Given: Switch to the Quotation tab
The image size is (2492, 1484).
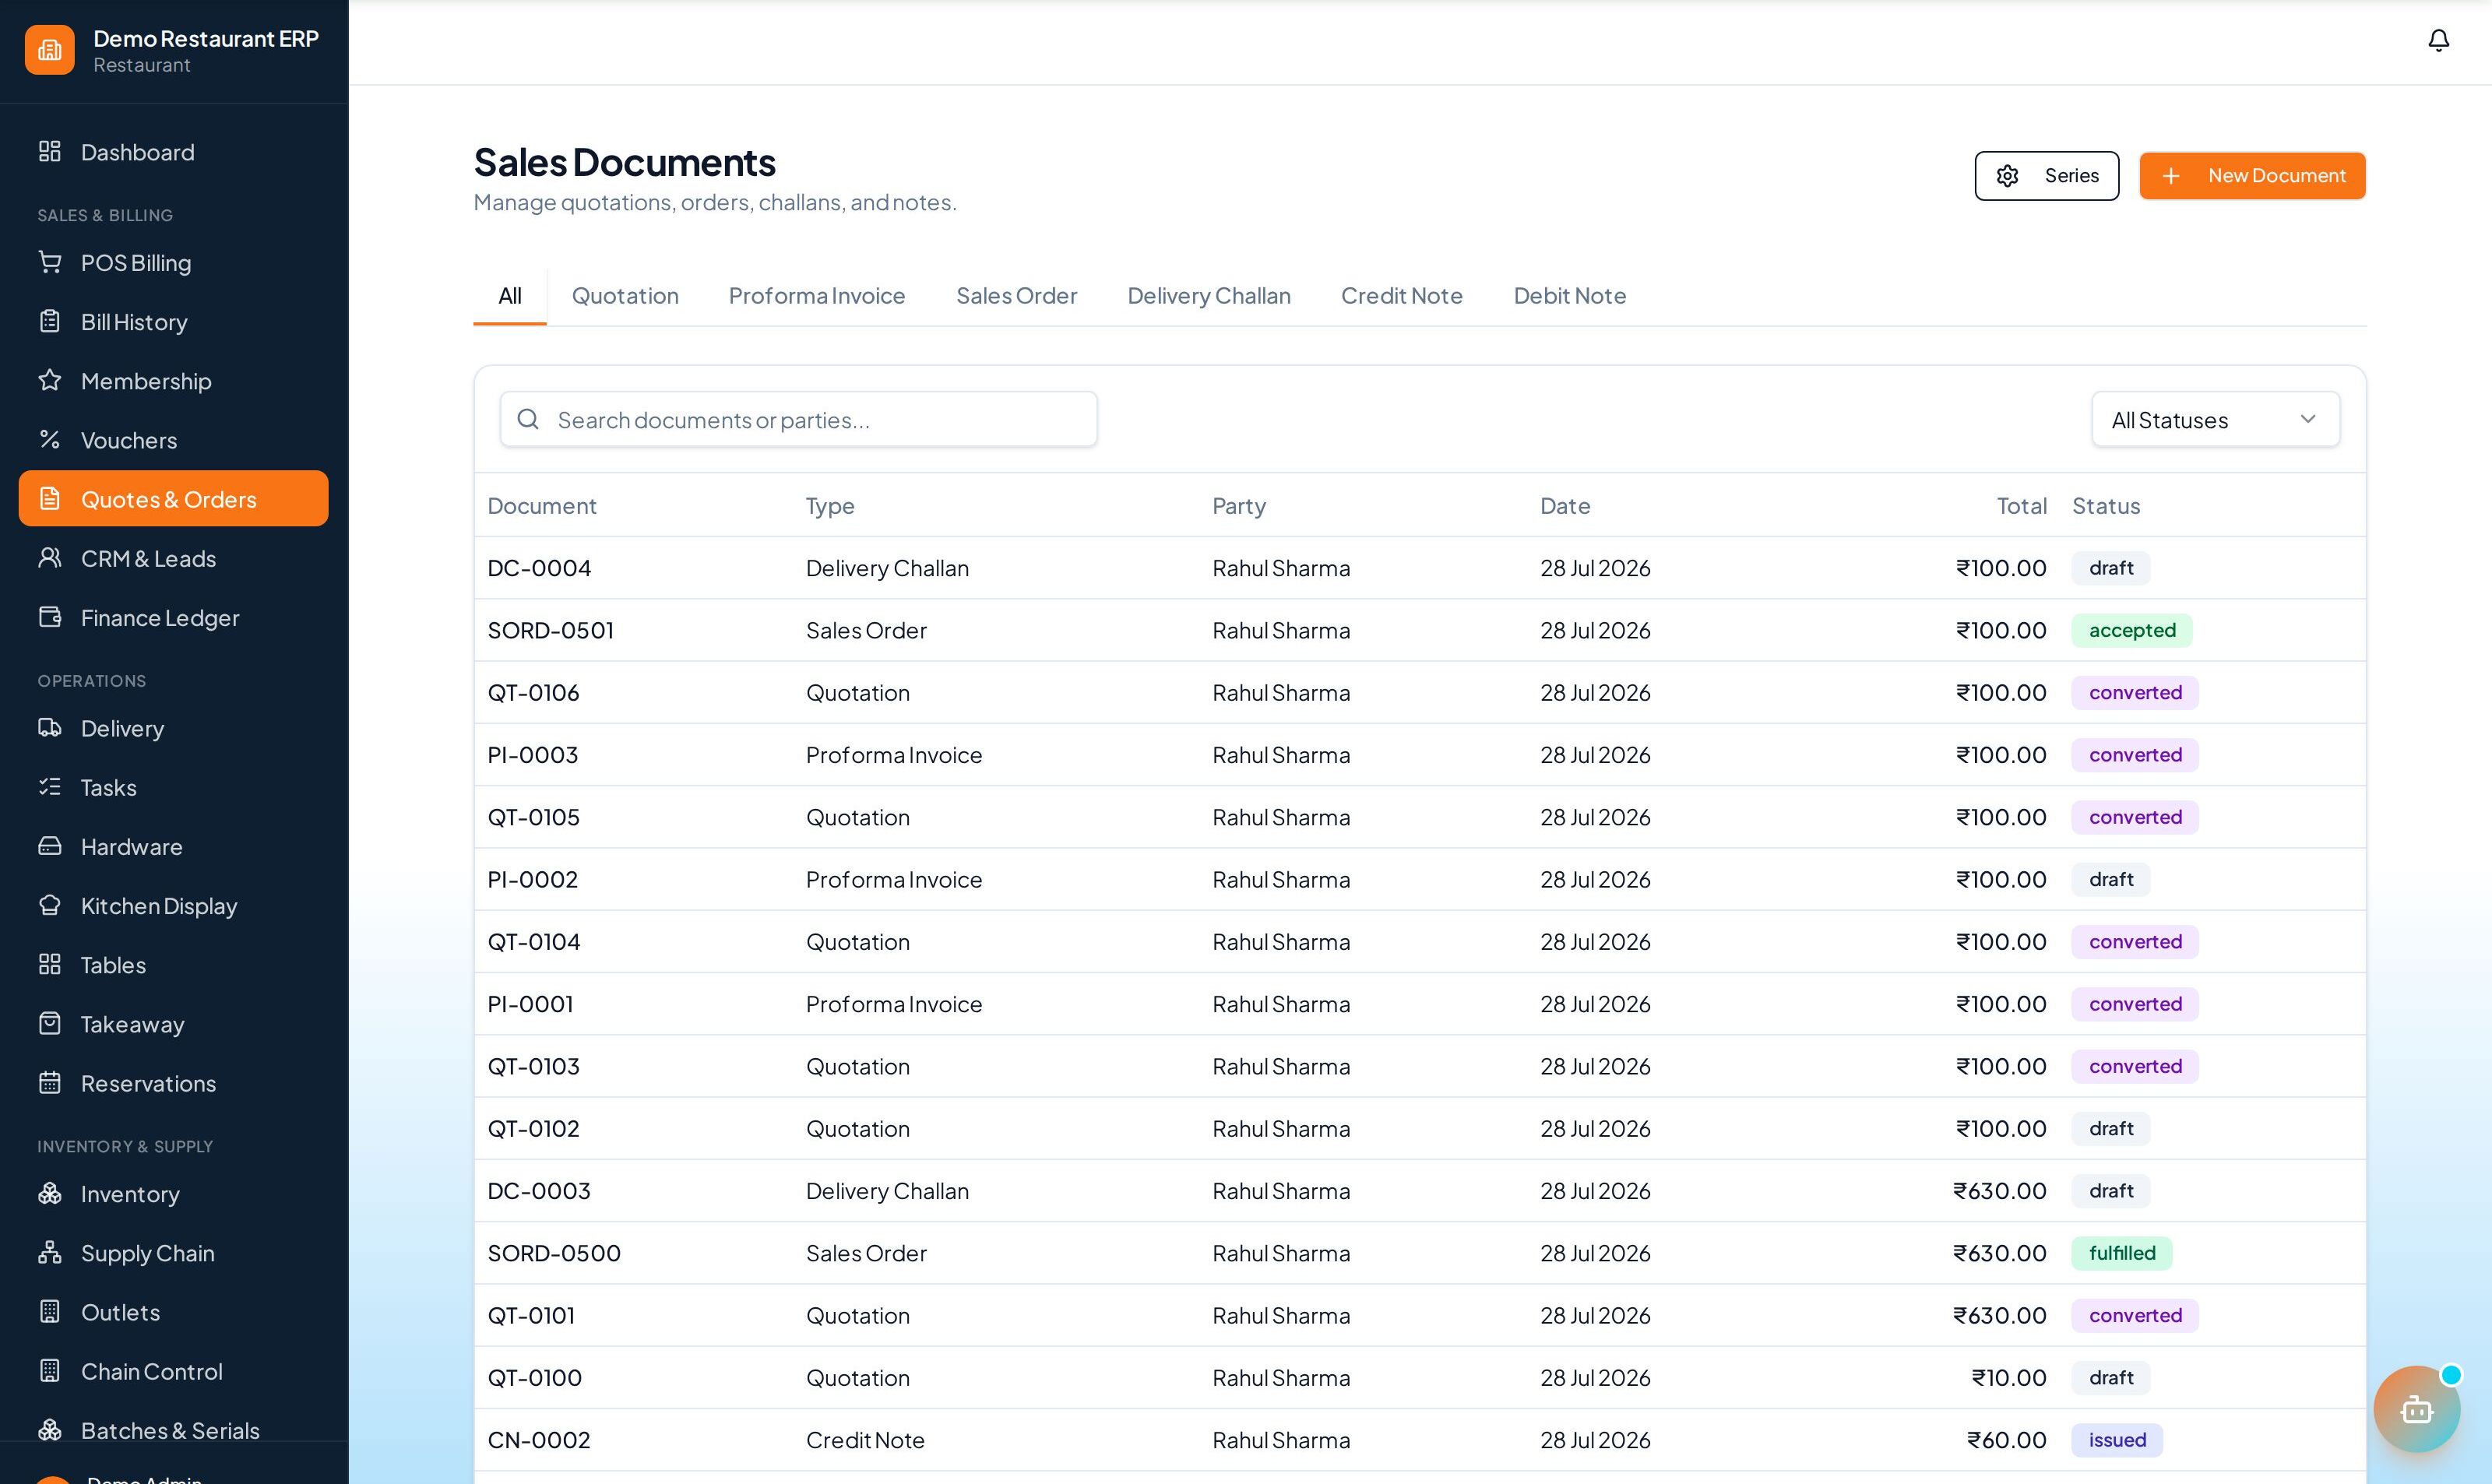Looking at the screenshot, I should pyautogui.click(x=625, y=296).
